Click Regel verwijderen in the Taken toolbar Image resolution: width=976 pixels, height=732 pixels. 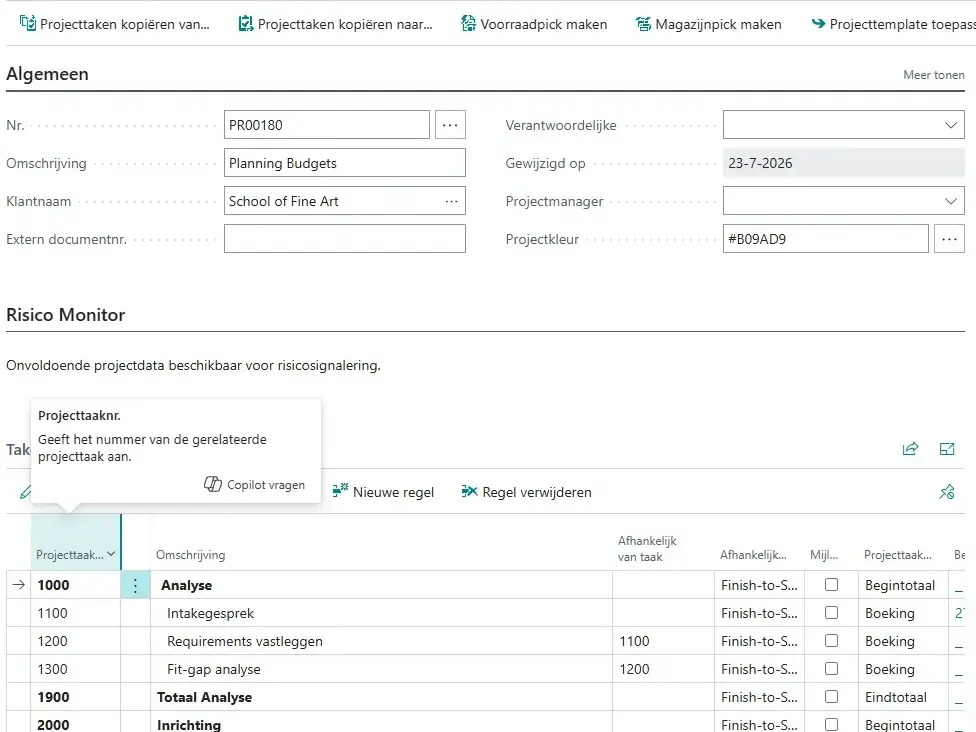(x=527, y=492)
